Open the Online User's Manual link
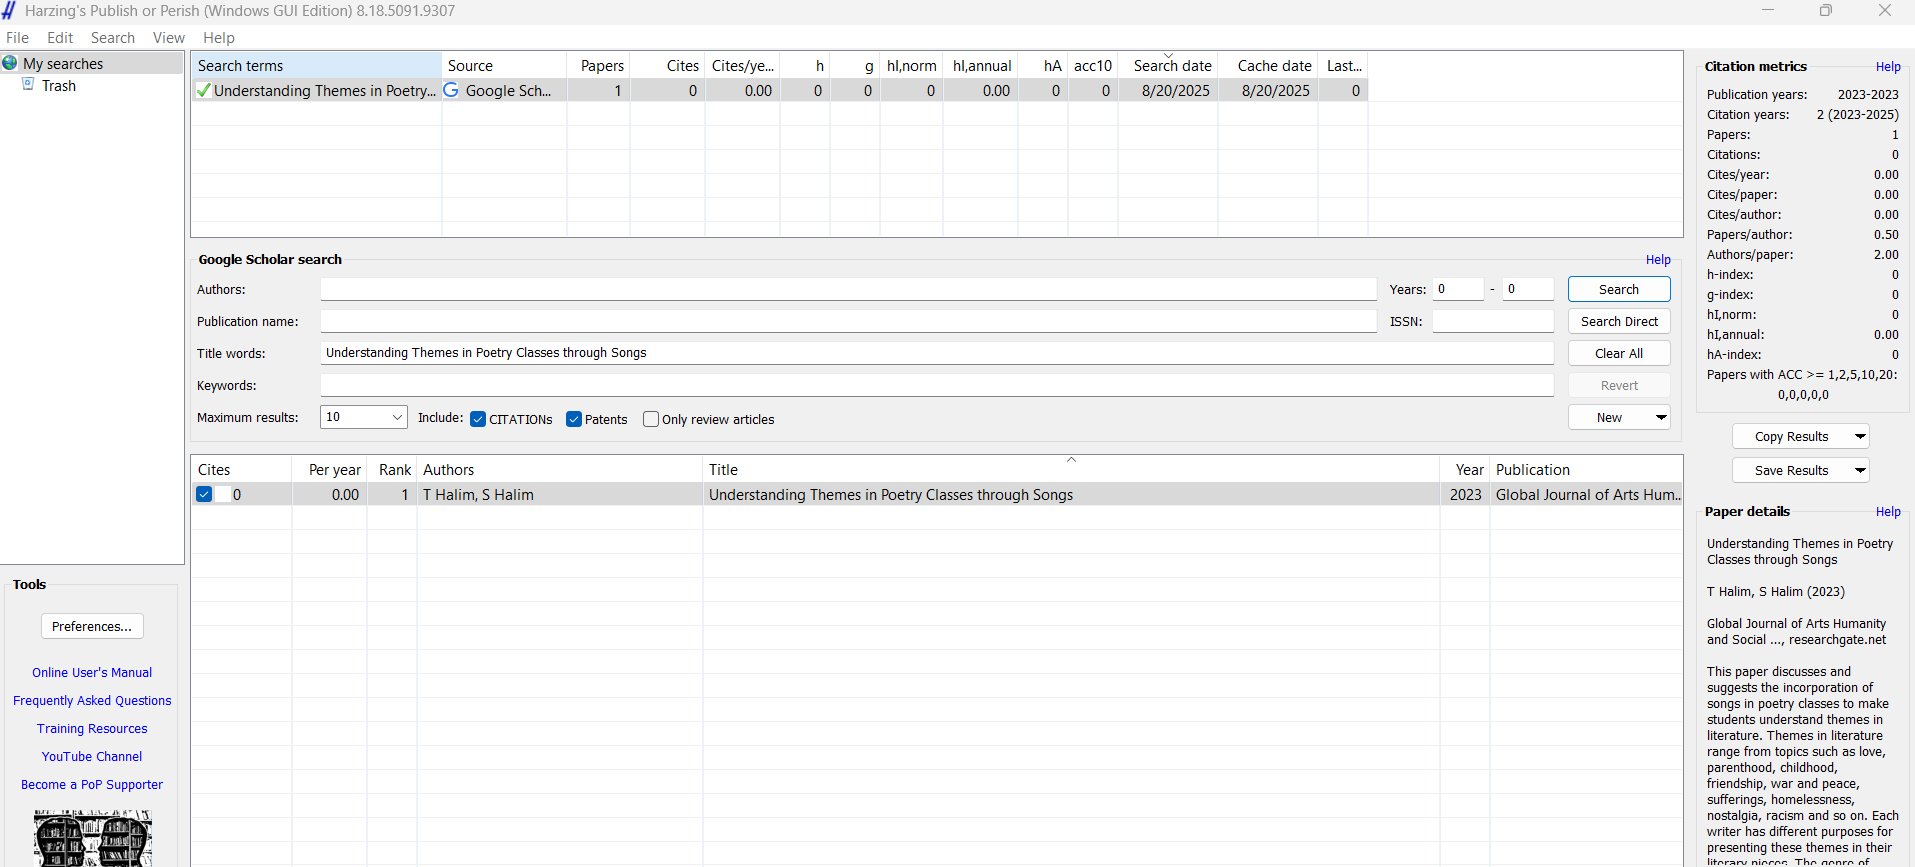Viewport: 1915px width, 867px height. click(92, 673)
